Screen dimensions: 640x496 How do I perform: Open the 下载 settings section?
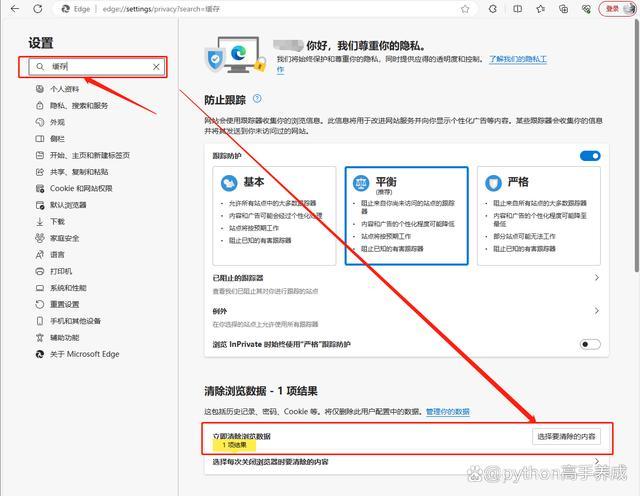point(57,221)
